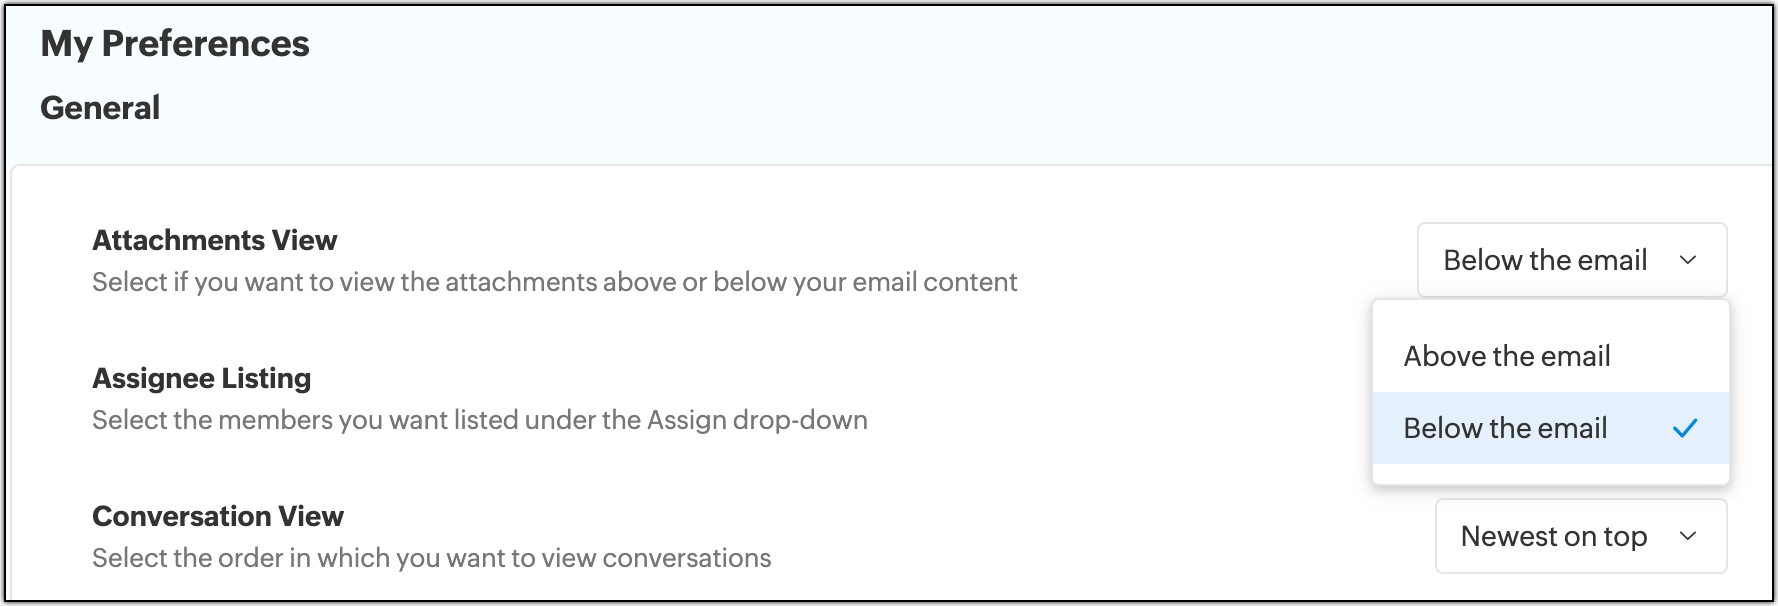The height and width of the screenshot is (606, 1778).
Task: Click the chevron arrow beside Newest on top
Action: click(x=1688, y=536)
